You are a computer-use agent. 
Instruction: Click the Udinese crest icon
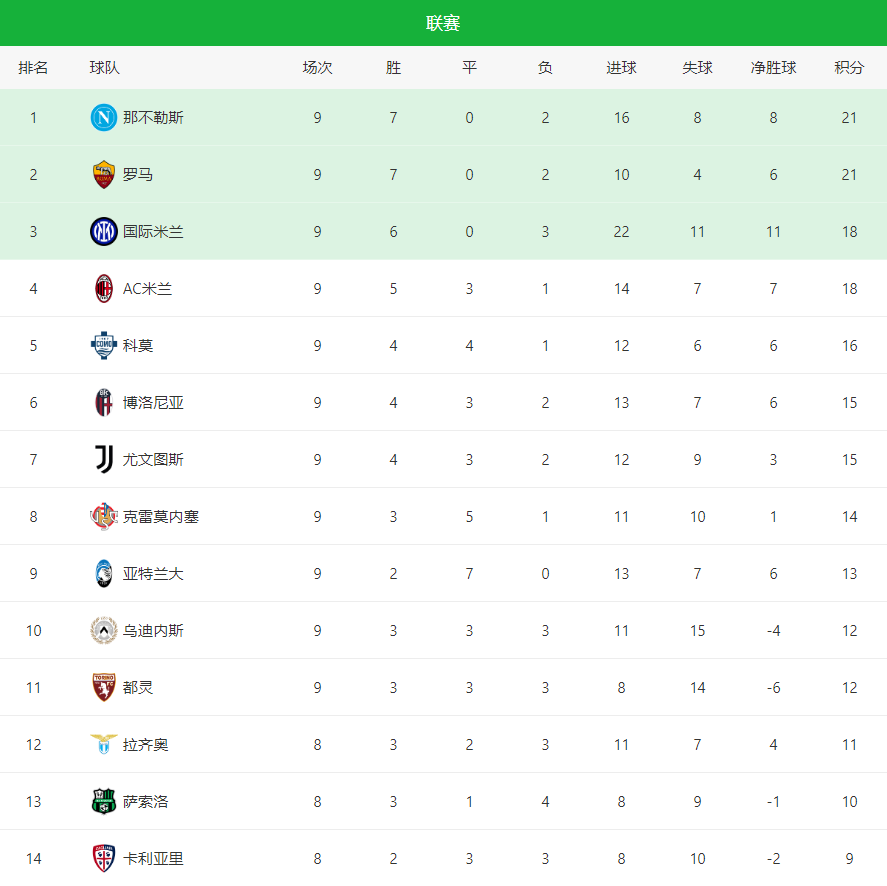(104, 631)
